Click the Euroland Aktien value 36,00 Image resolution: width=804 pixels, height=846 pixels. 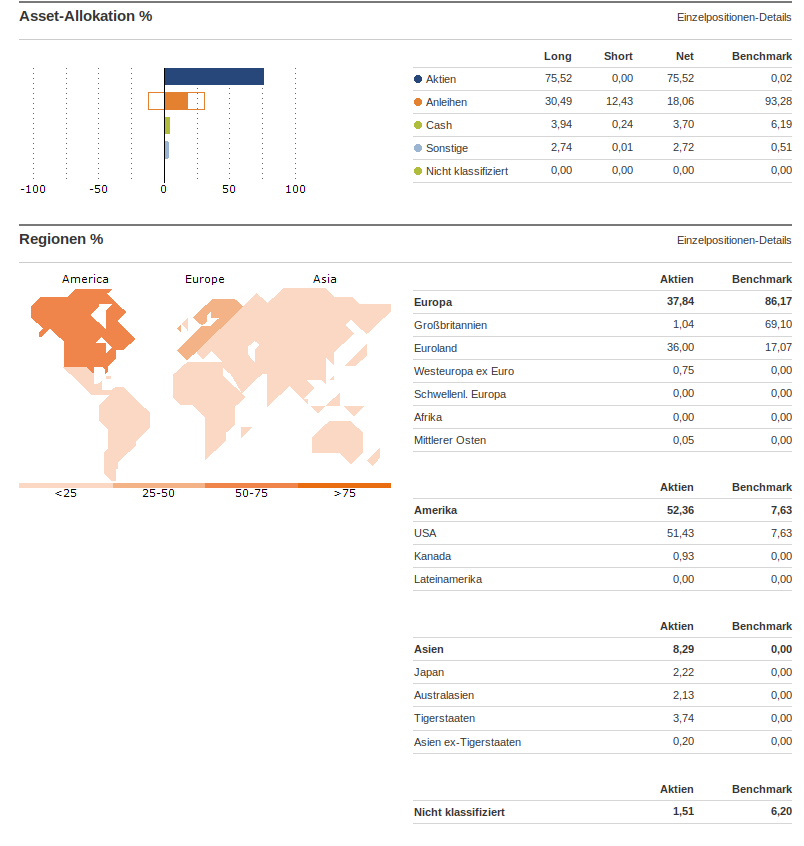pyautogui.click(x=680, y=347)
